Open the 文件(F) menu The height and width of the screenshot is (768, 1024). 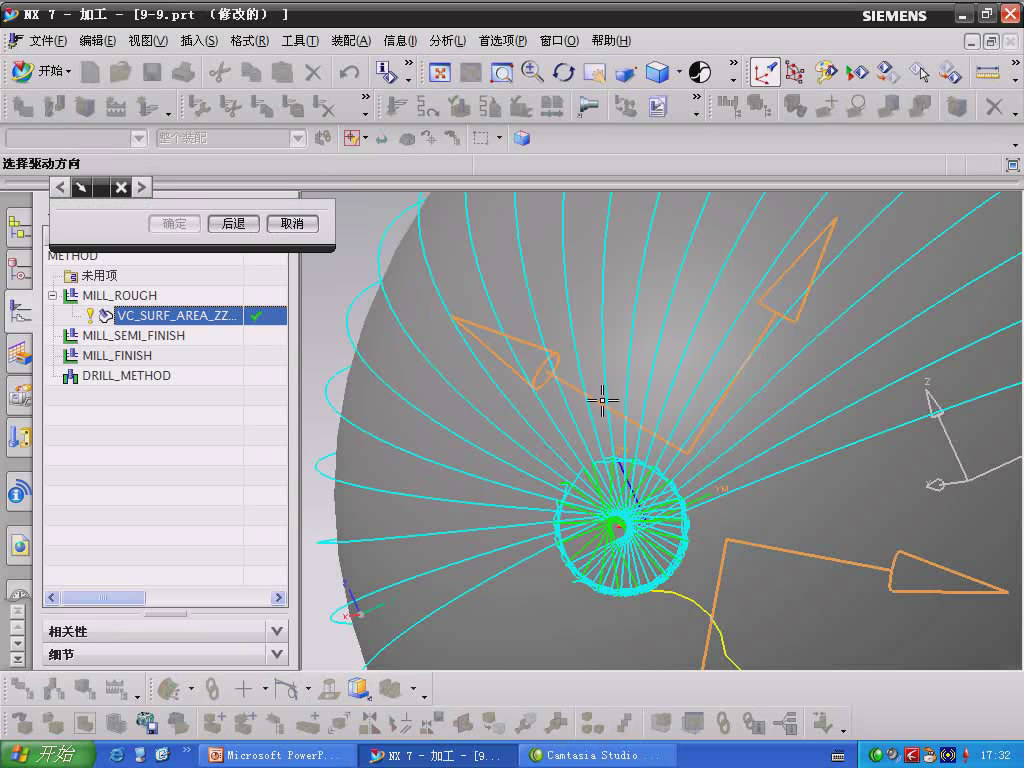pyautogui.click(x=48, y=41)
